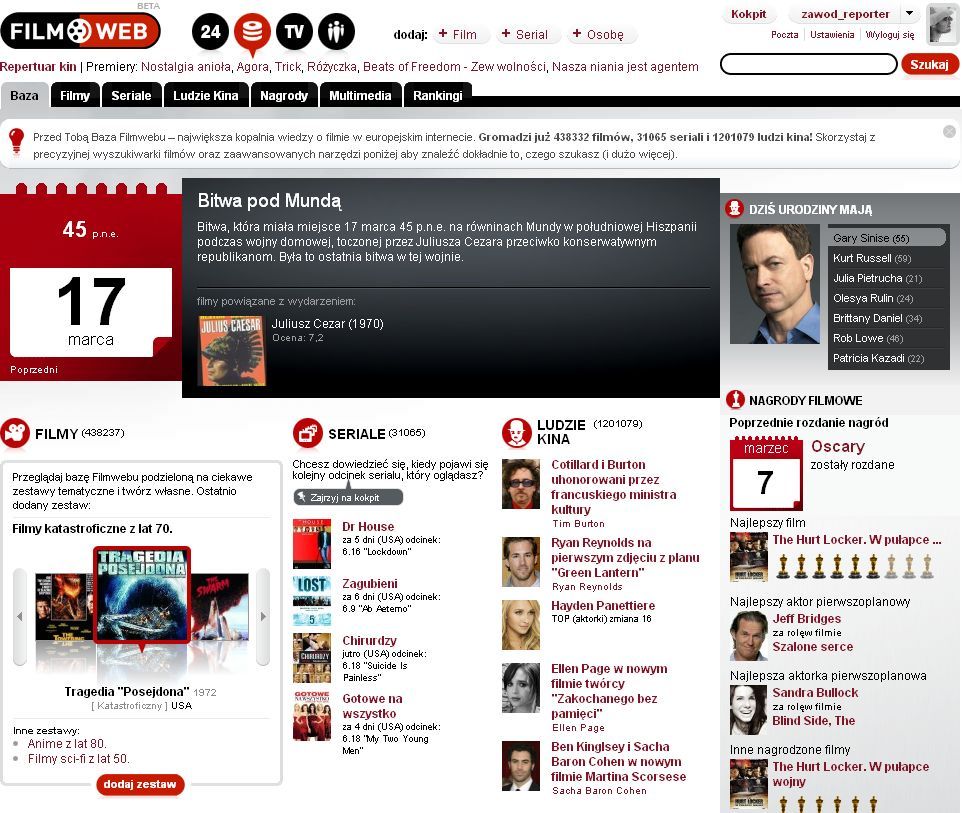Viewport: 962px width, 813px height.
Task: Open the Filmweb logo homepage
Action: click(x=80, y=31)
